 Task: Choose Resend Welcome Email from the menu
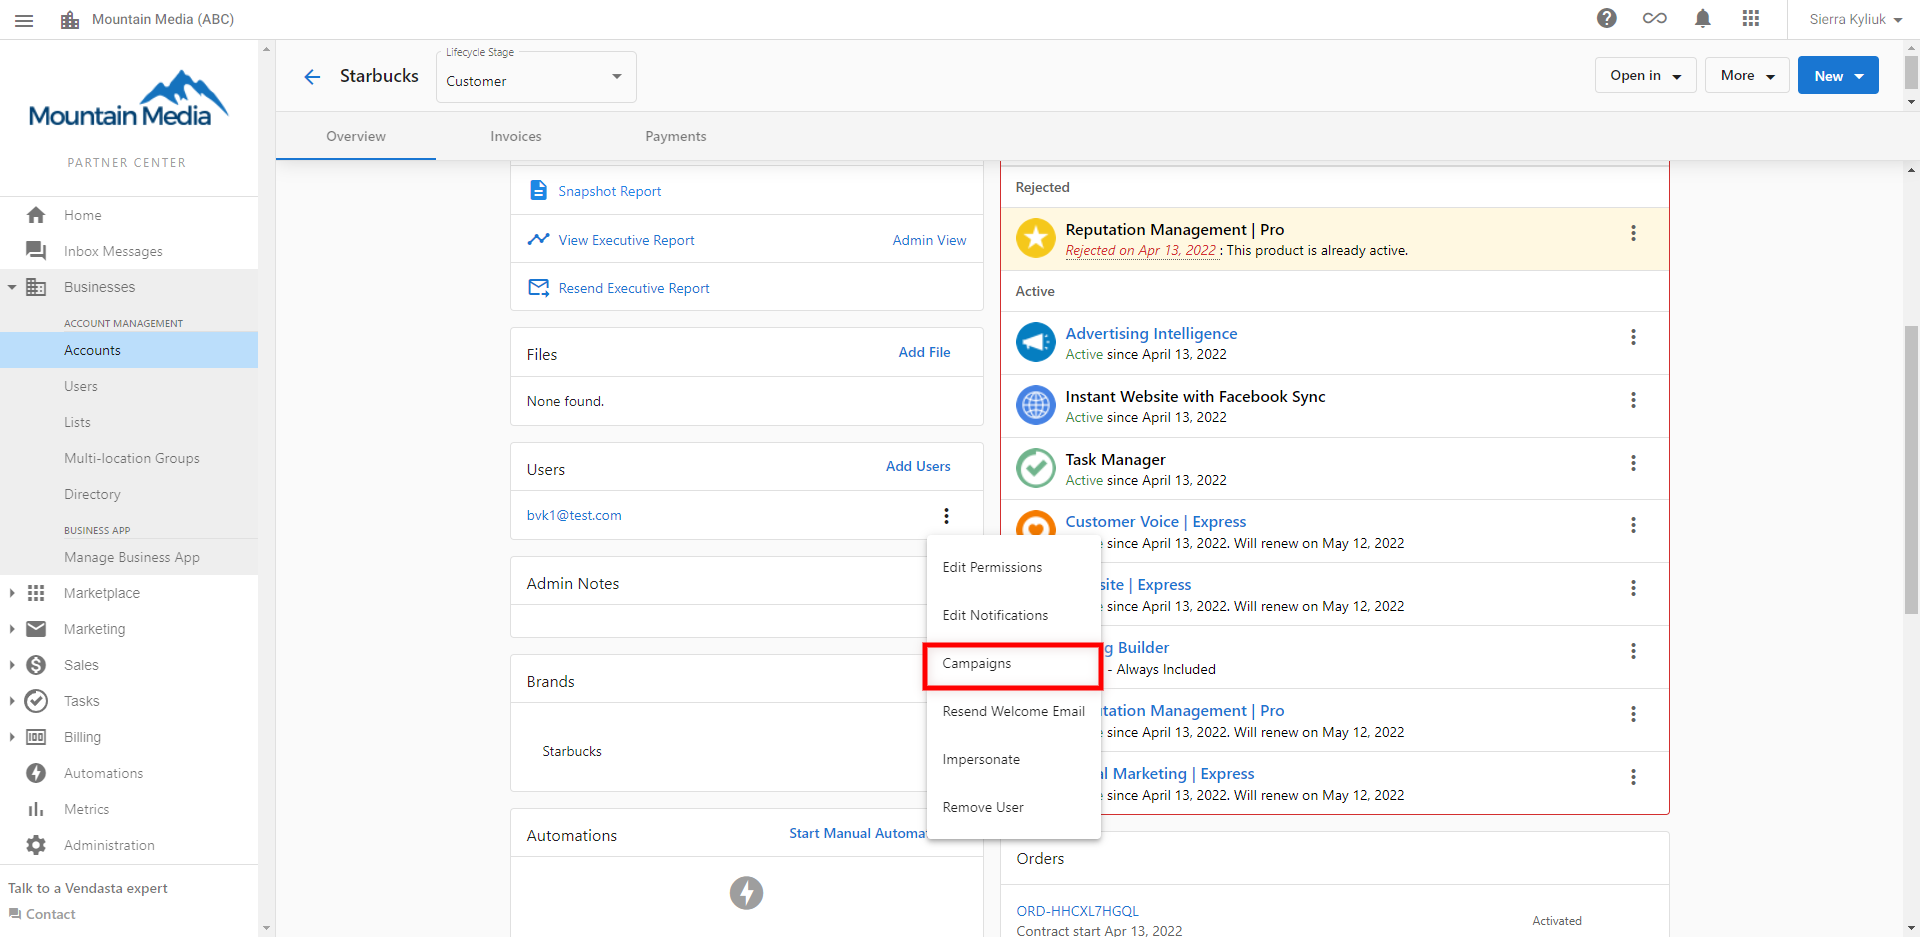pos(1014,711)
